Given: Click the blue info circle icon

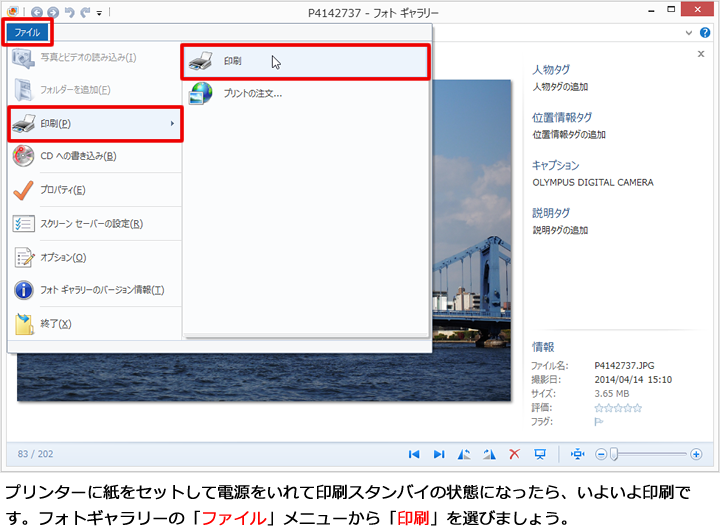Looking at the screenshot, I should pyautogui.click(x=23, y=290).
